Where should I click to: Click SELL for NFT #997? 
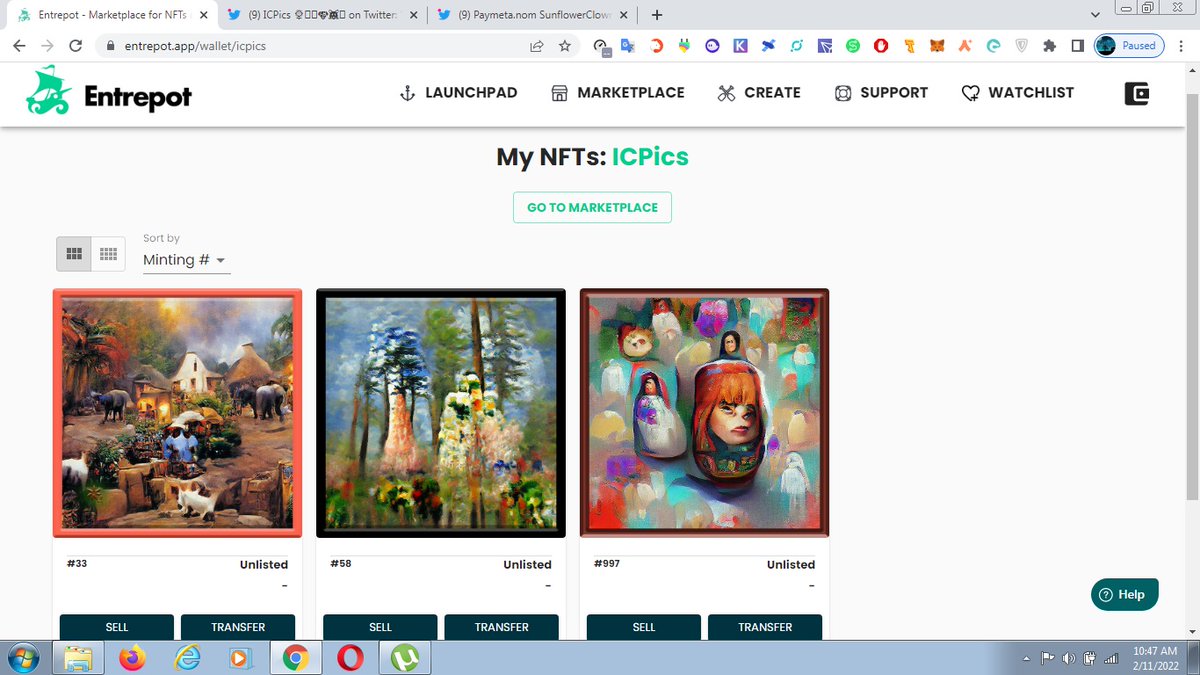coord(644,627)
